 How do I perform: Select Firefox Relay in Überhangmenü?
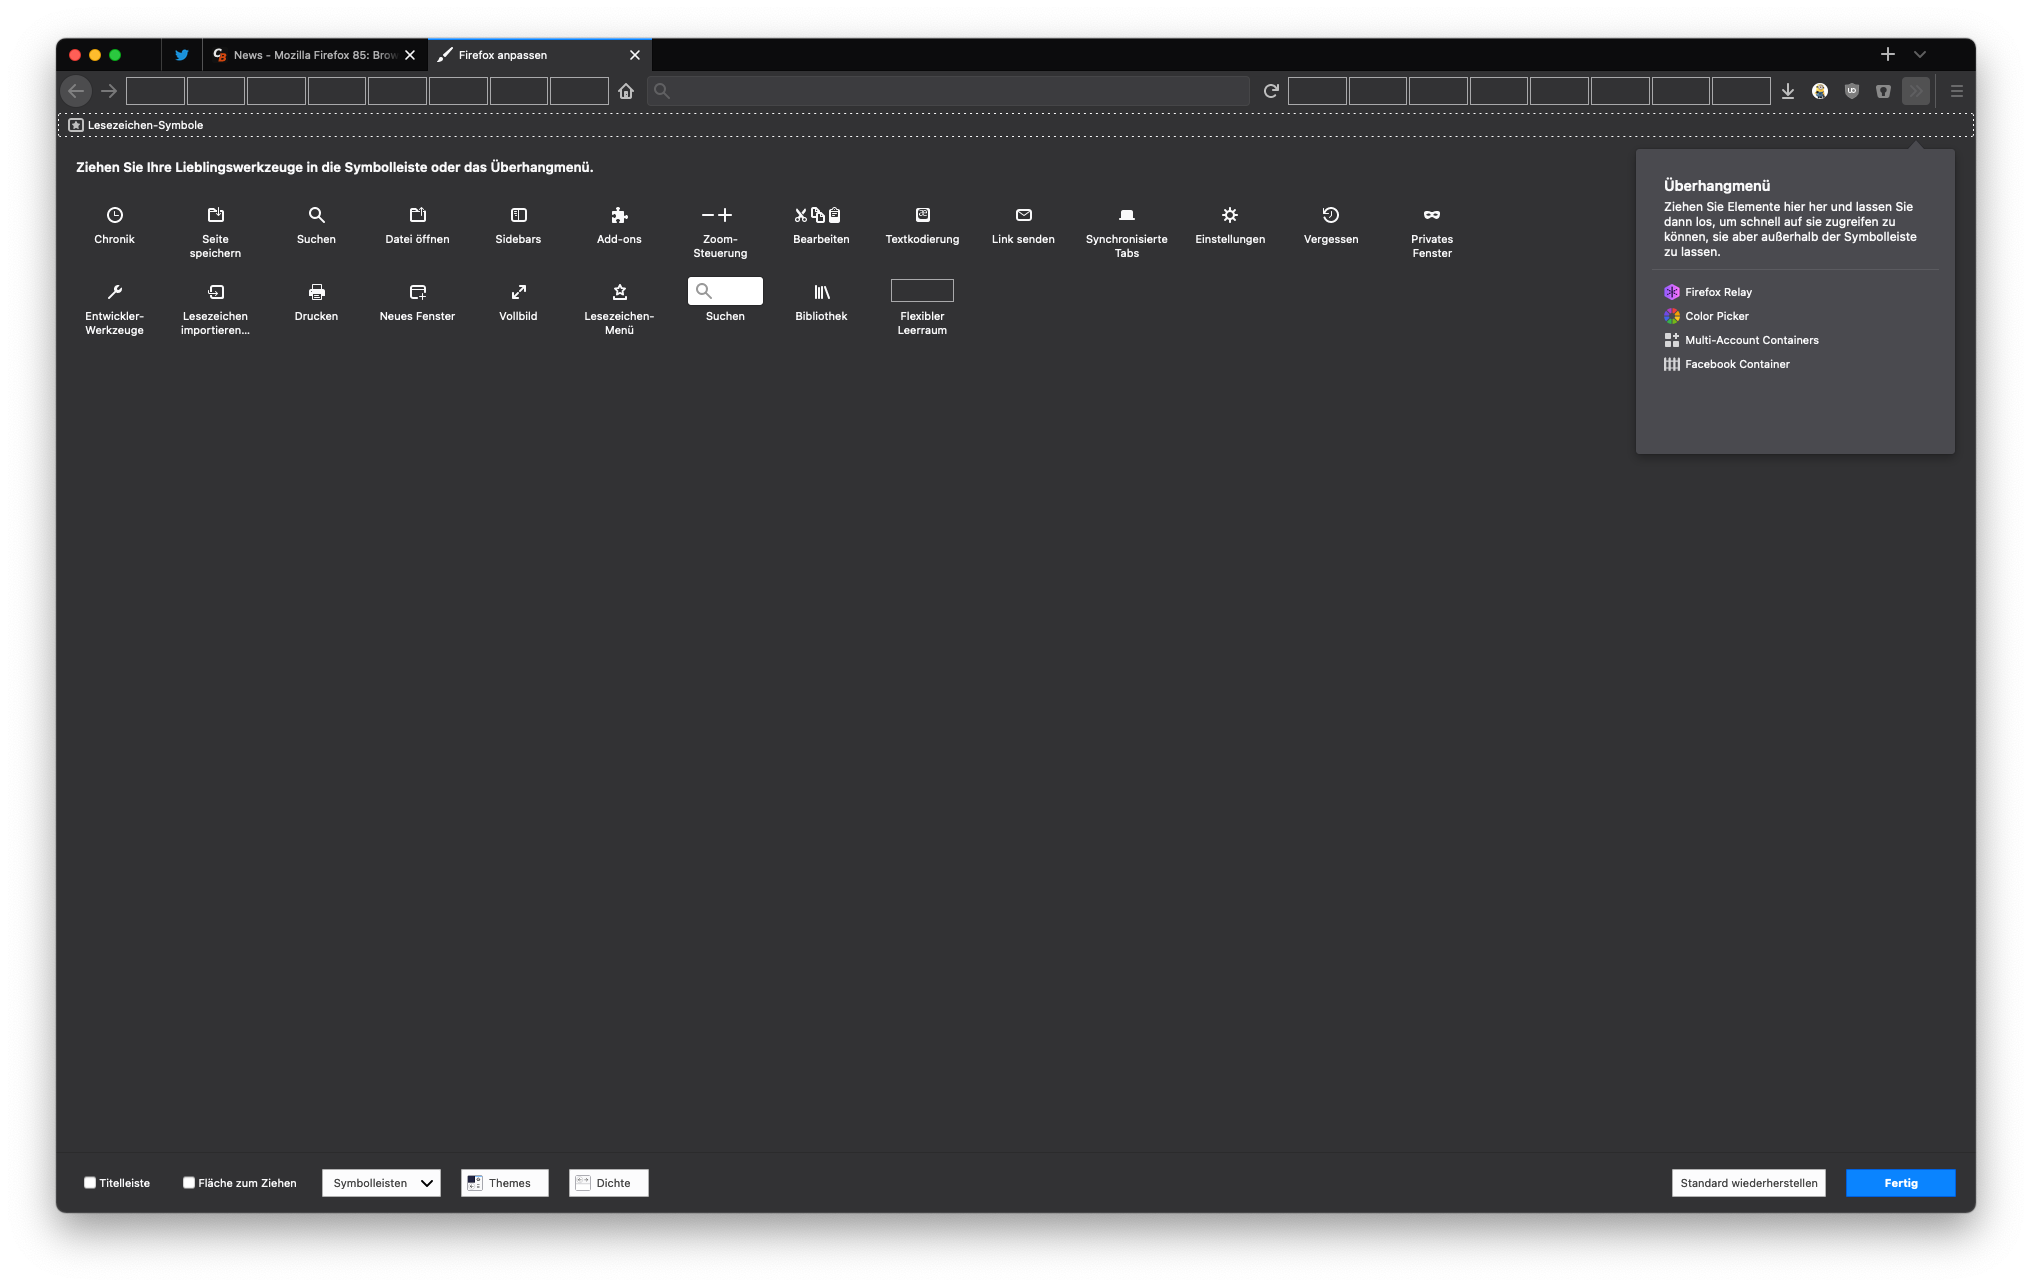point(1717,292)
